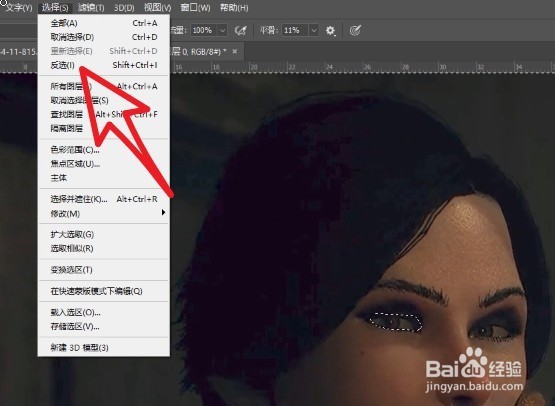555x406 pixels.
Task: Choose 扩大选取(G) grow selection
Action: click(104, 234)
